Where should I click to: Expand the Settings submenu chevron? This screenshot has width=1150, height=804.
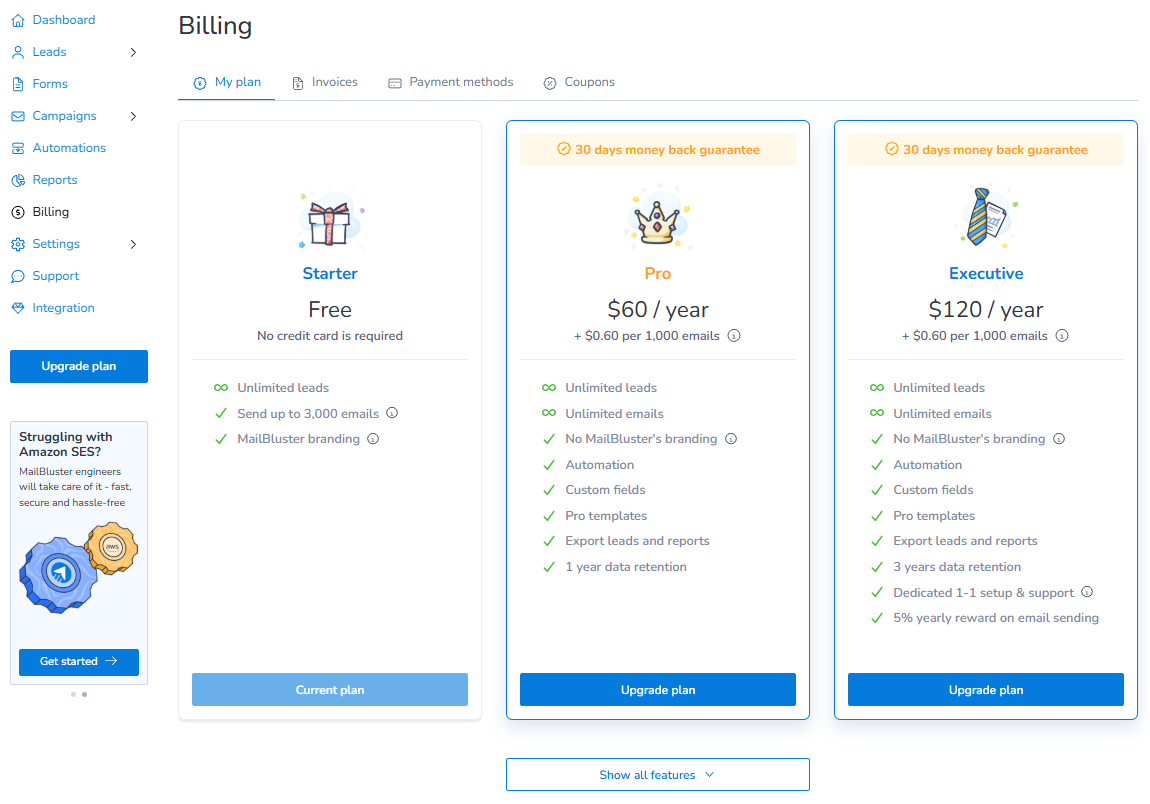(133, 244)
